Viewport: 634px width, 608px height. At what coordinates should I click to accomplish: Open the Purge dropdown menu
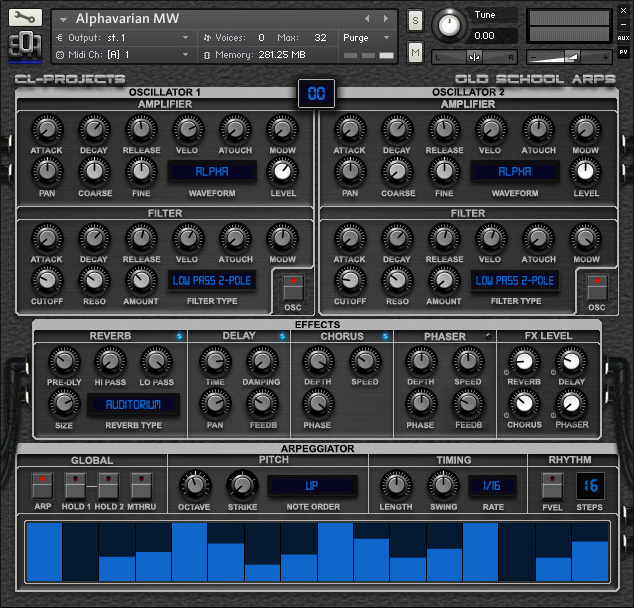[x=367, y=37]
